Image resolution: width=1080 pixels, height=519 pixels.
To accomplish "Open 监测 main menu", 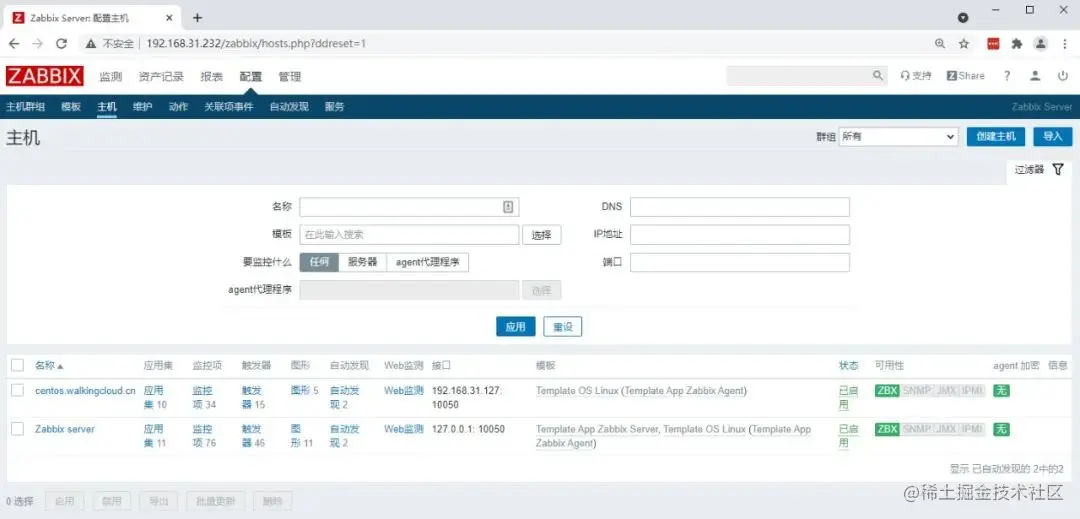I will [x=110, y=76].
